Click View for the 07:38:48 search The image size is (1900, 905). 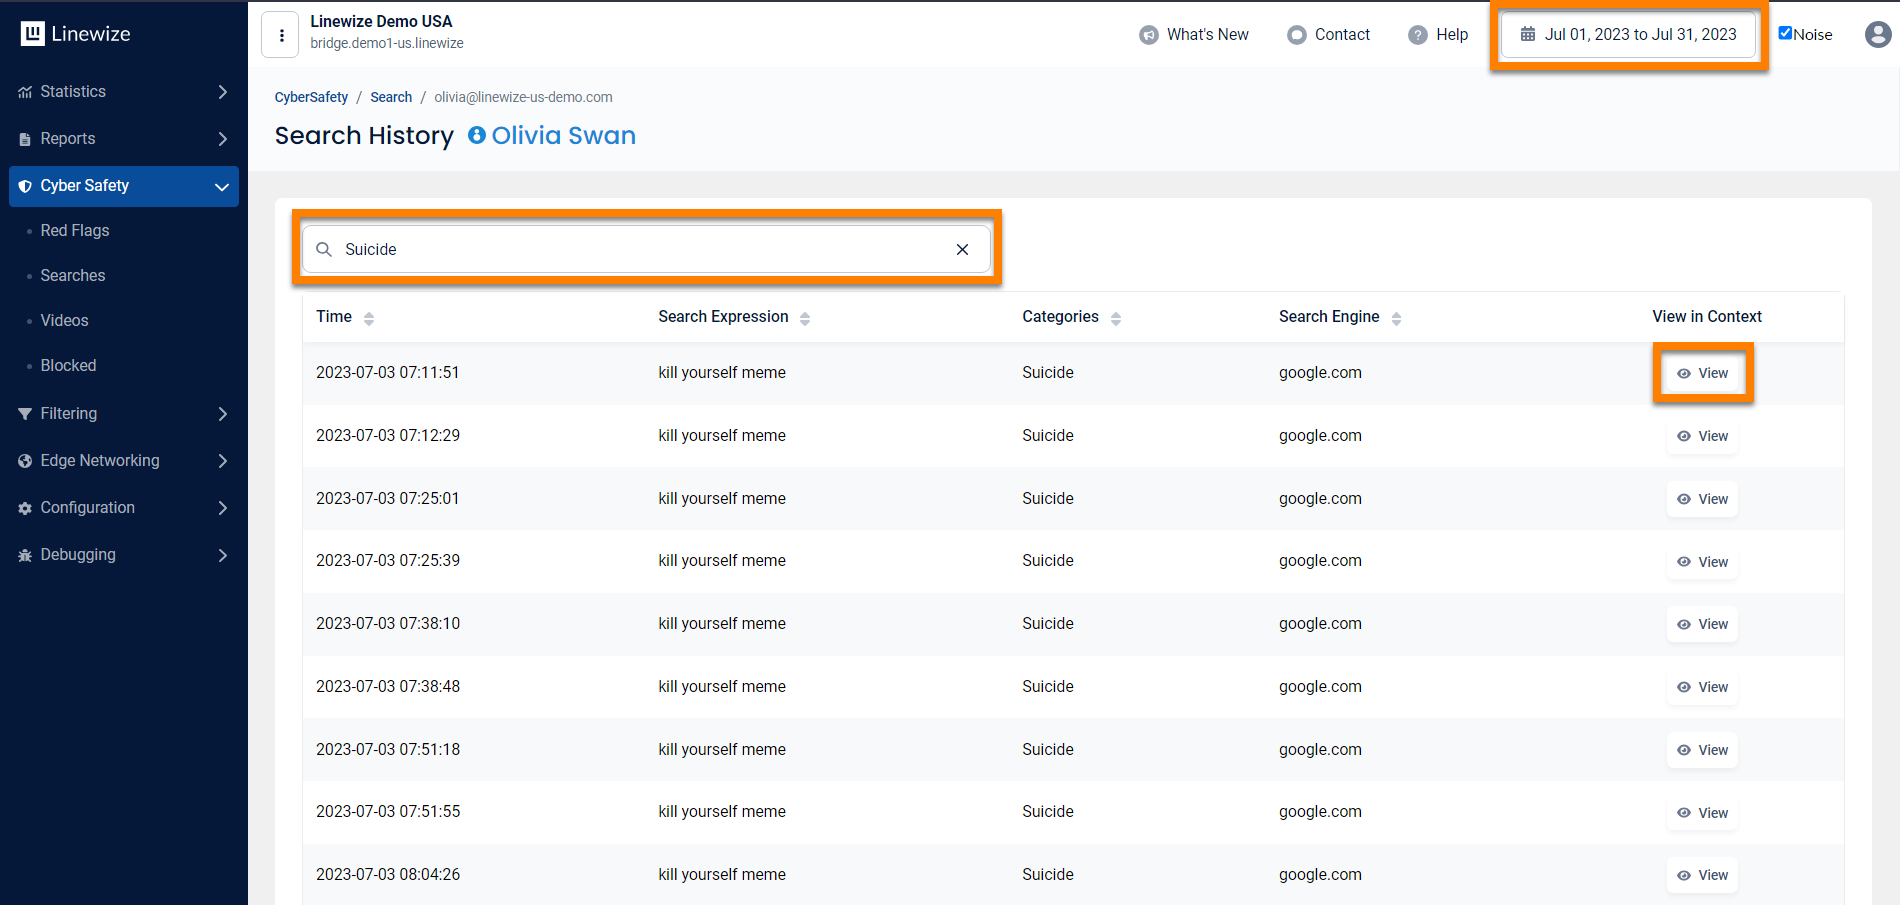coord(1702,687)
